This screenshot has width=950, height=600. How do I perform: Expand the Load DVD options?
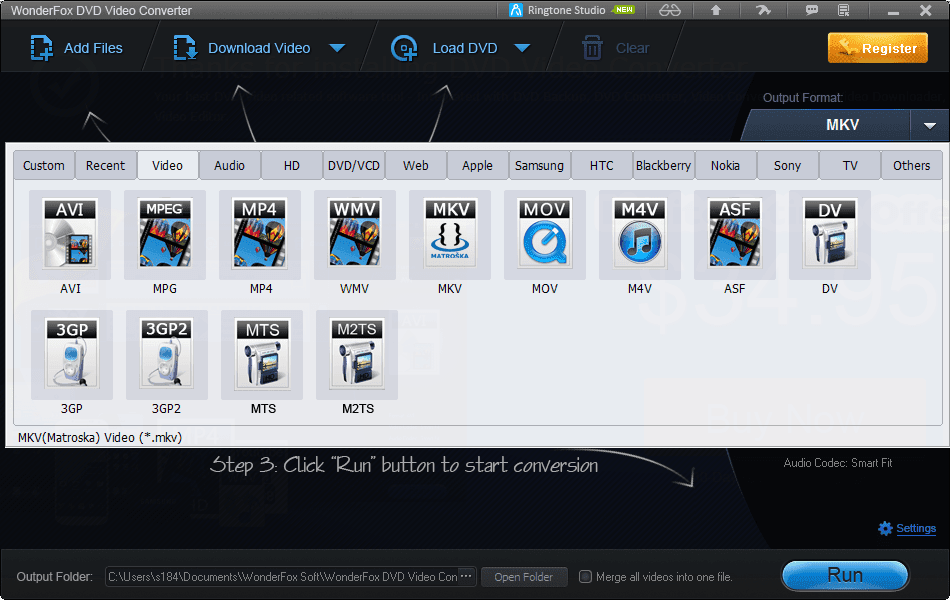(x=523, y=47)
